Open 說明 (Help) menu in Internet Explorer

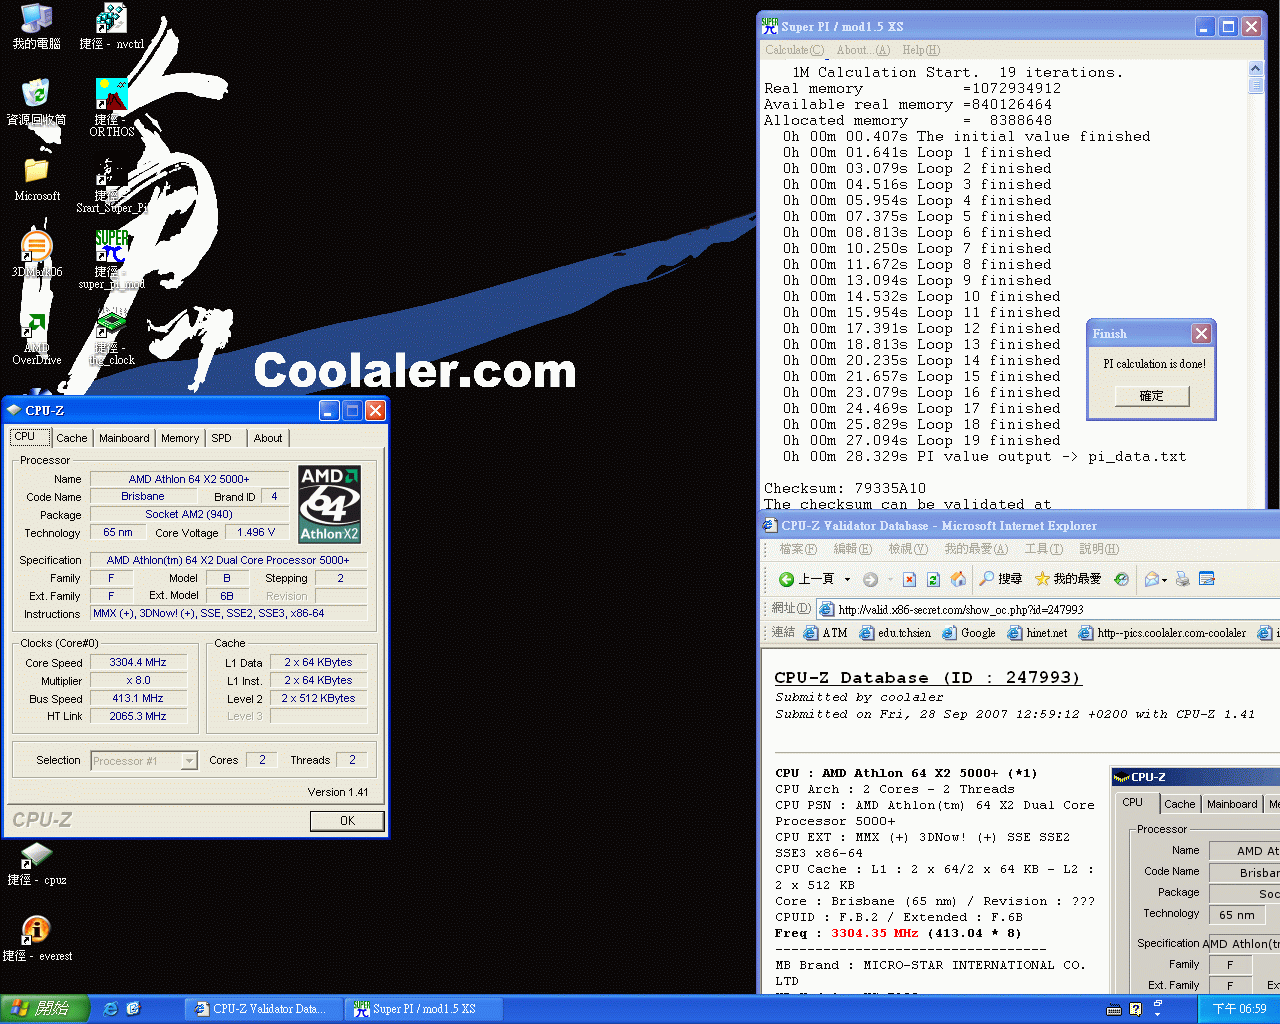point(1098,549)
